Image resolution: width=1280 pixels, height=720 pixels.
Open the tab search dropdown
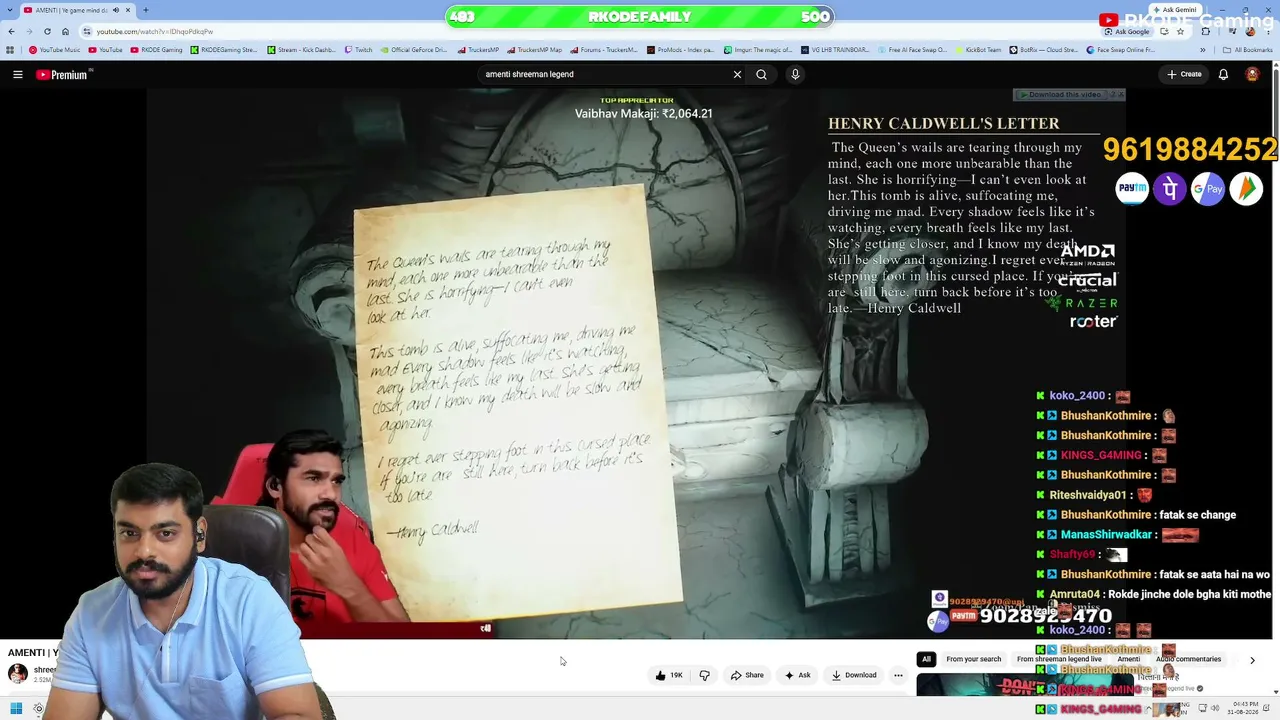[10, 10]
